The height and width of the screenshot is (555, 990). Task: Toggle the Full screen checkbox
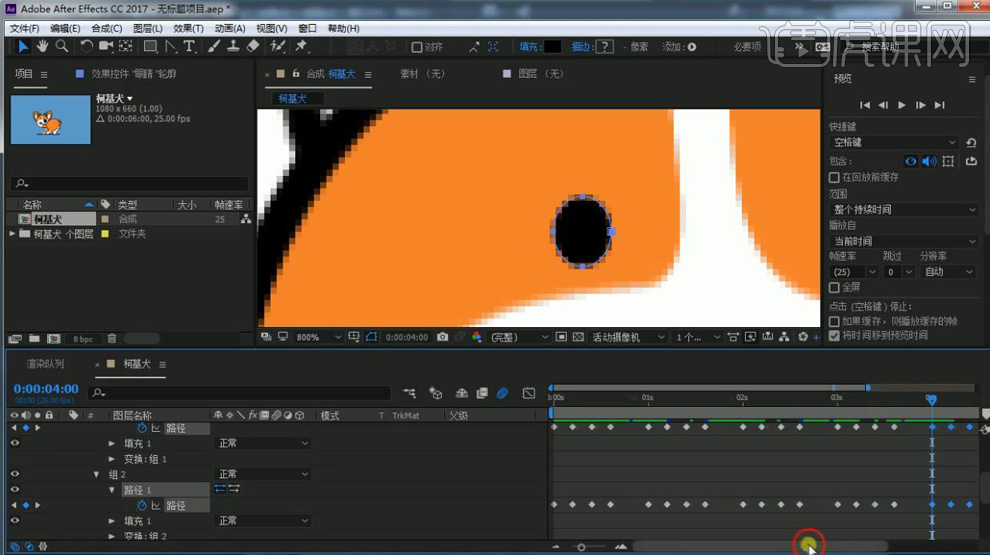tap(834, 287)
